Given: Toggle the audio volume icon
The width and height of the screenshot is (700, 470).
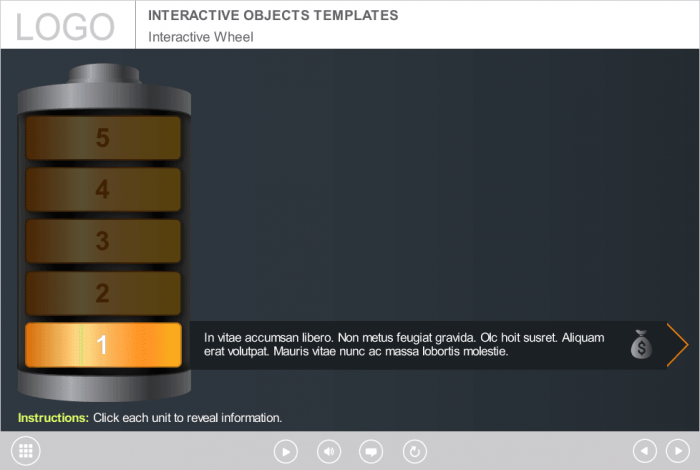Looking at the screenshot, I should pos(329,452).
